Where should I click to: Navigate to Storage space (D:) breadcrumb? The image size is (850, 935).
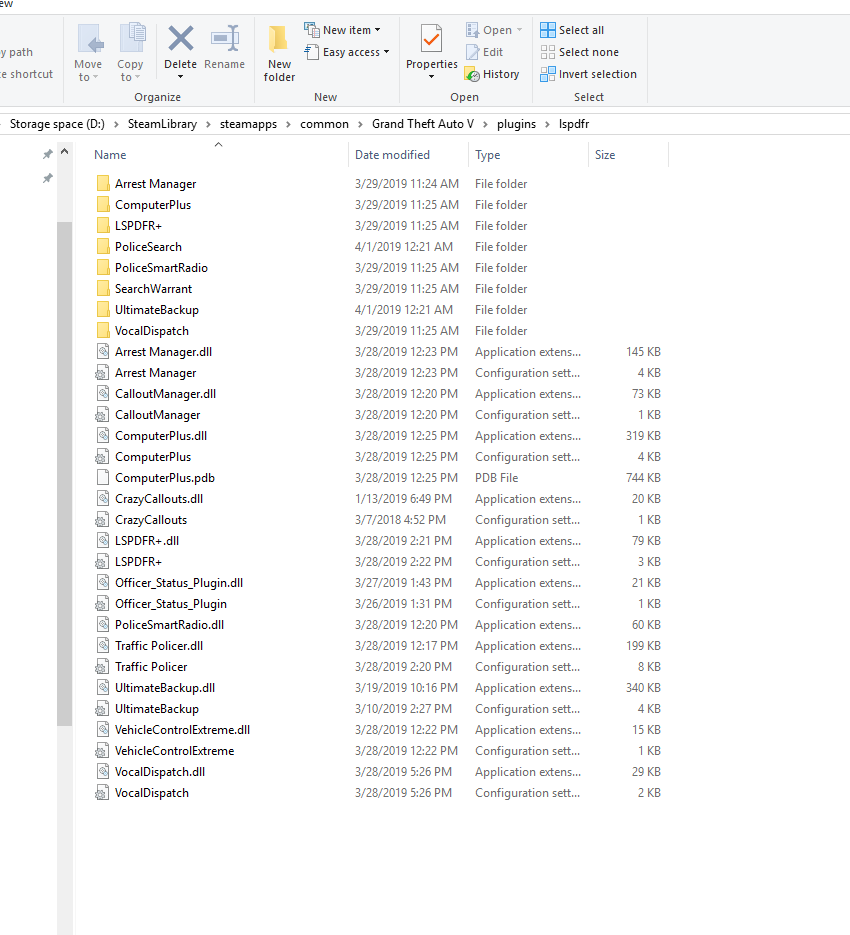tap(57, 124)
